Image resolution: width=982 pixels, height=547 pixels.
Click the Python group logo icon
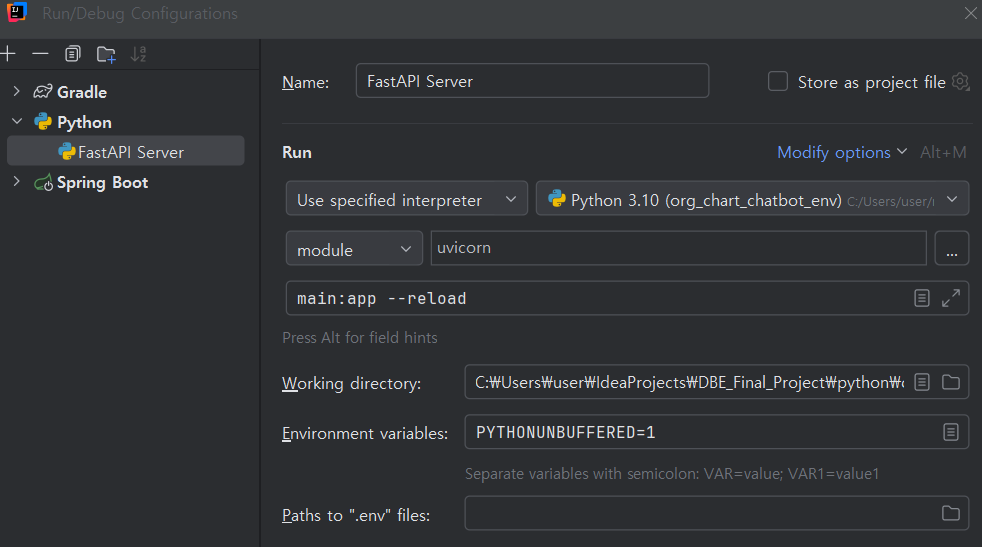(43, 122)
